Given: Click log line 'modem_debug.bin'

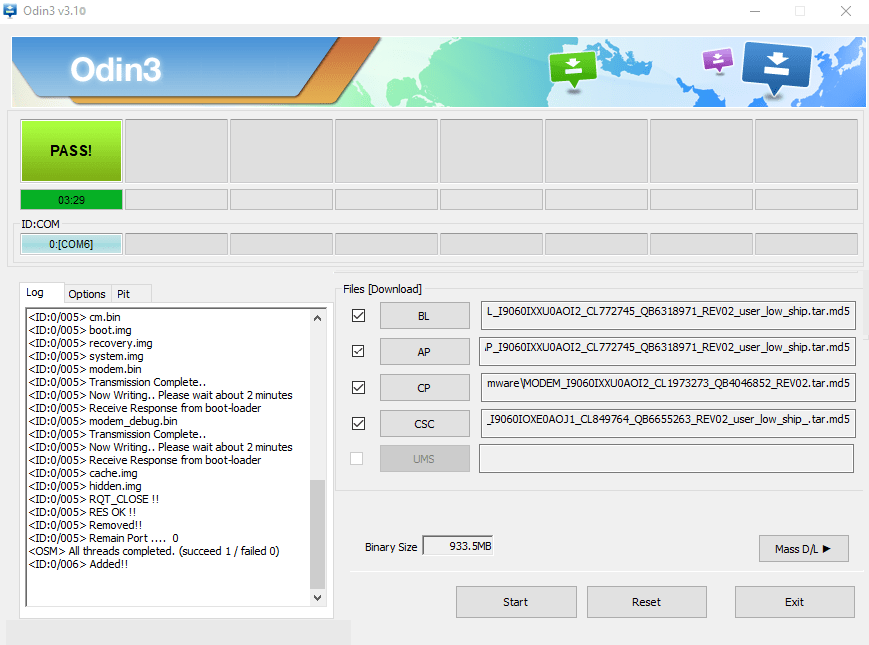Looking at the screenshot, I should click(x=103, y=421).
